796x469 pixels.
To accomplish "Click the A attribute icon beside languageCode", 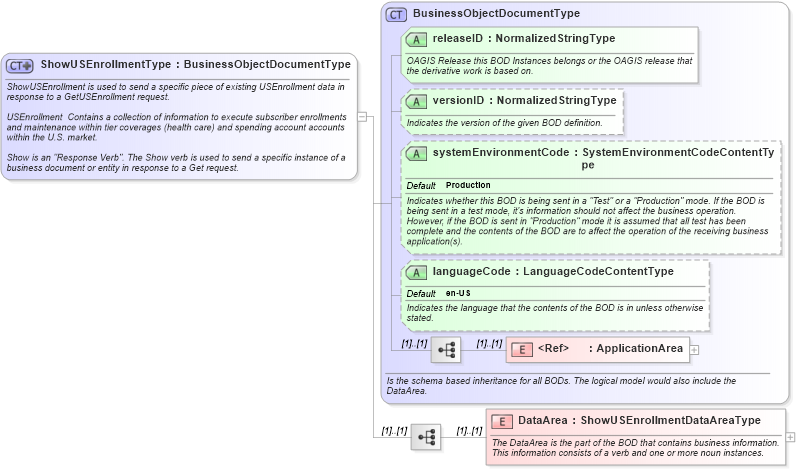I will (416, 273).
